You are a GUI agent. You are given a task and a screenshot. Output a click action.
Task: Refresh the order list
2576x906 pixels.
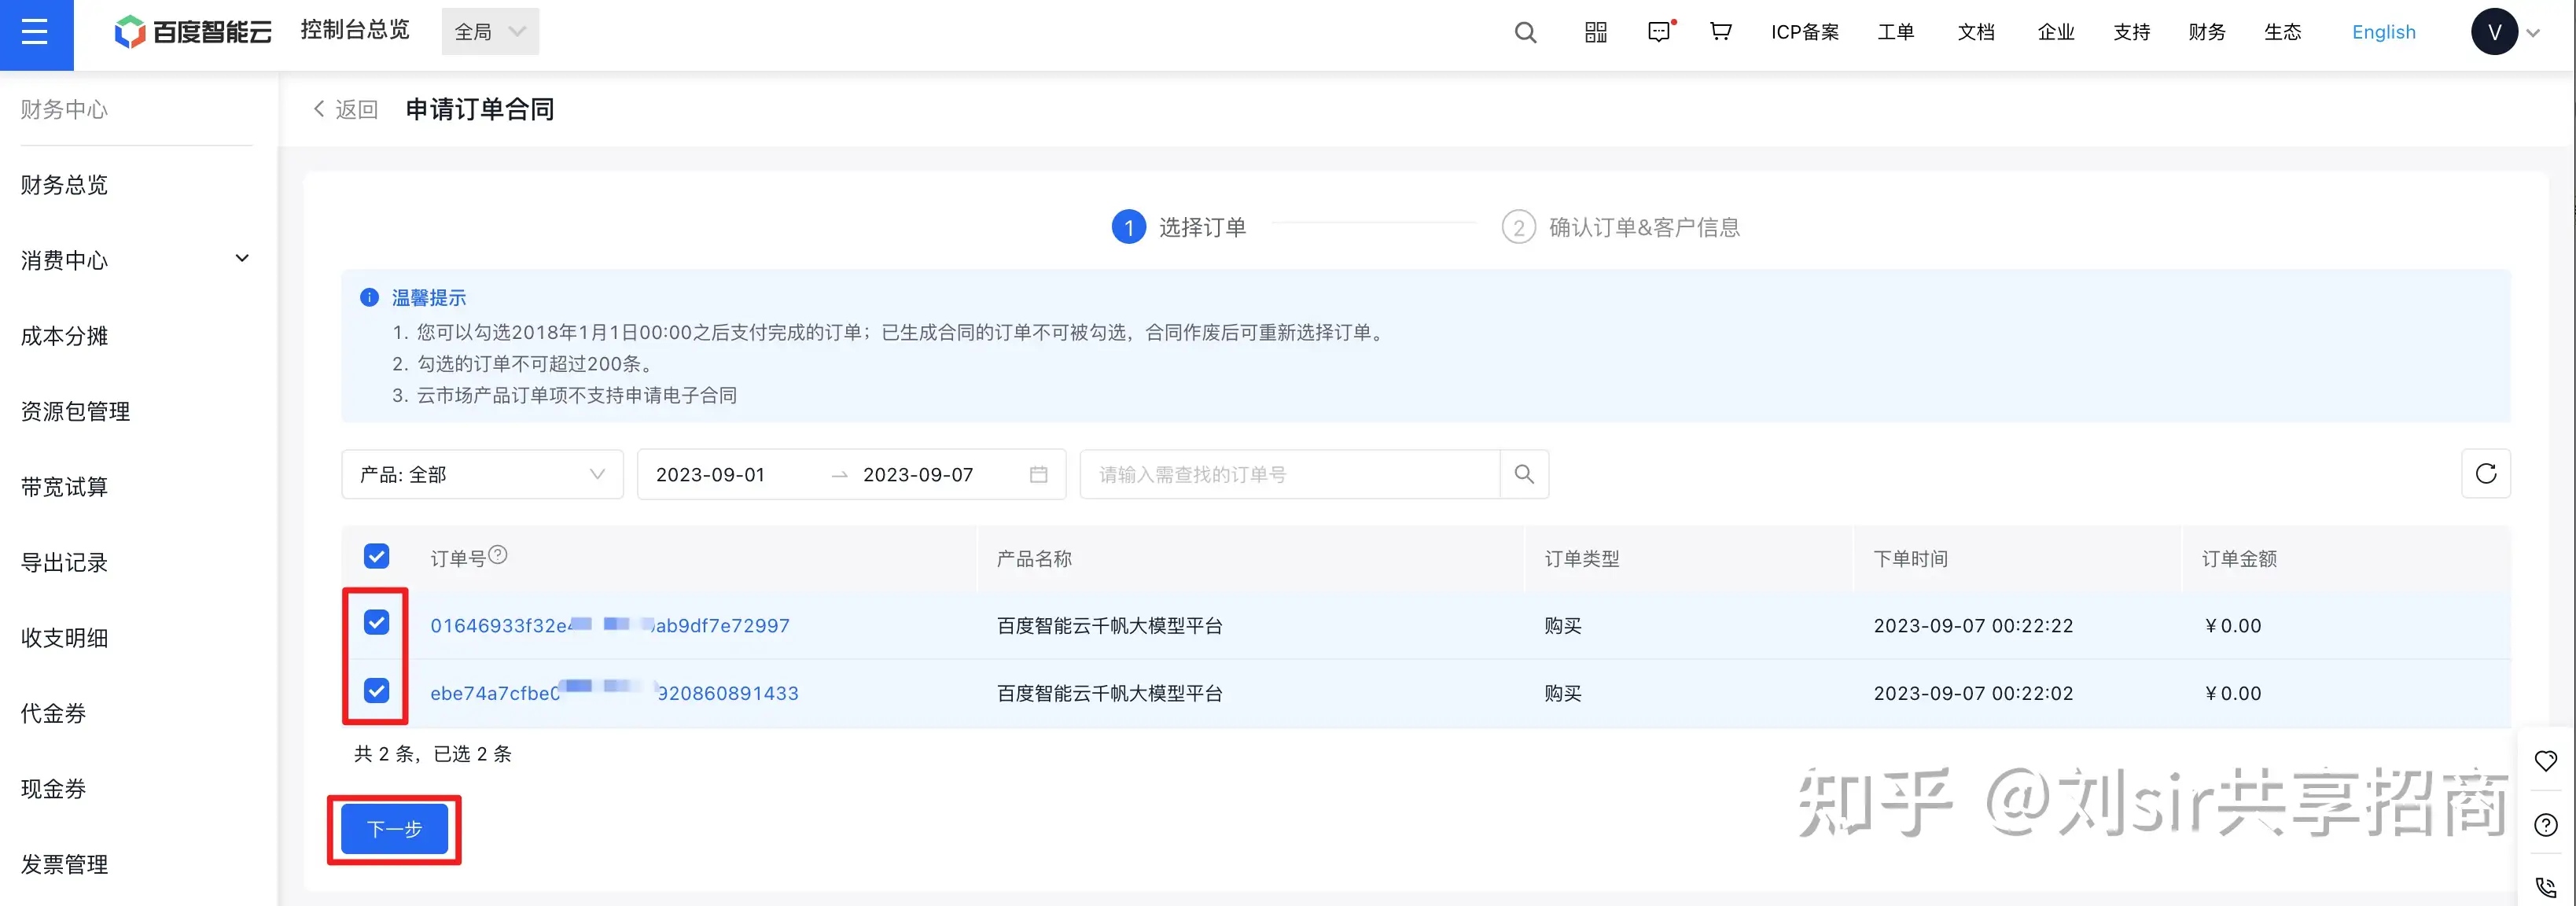coord(2485,474)
